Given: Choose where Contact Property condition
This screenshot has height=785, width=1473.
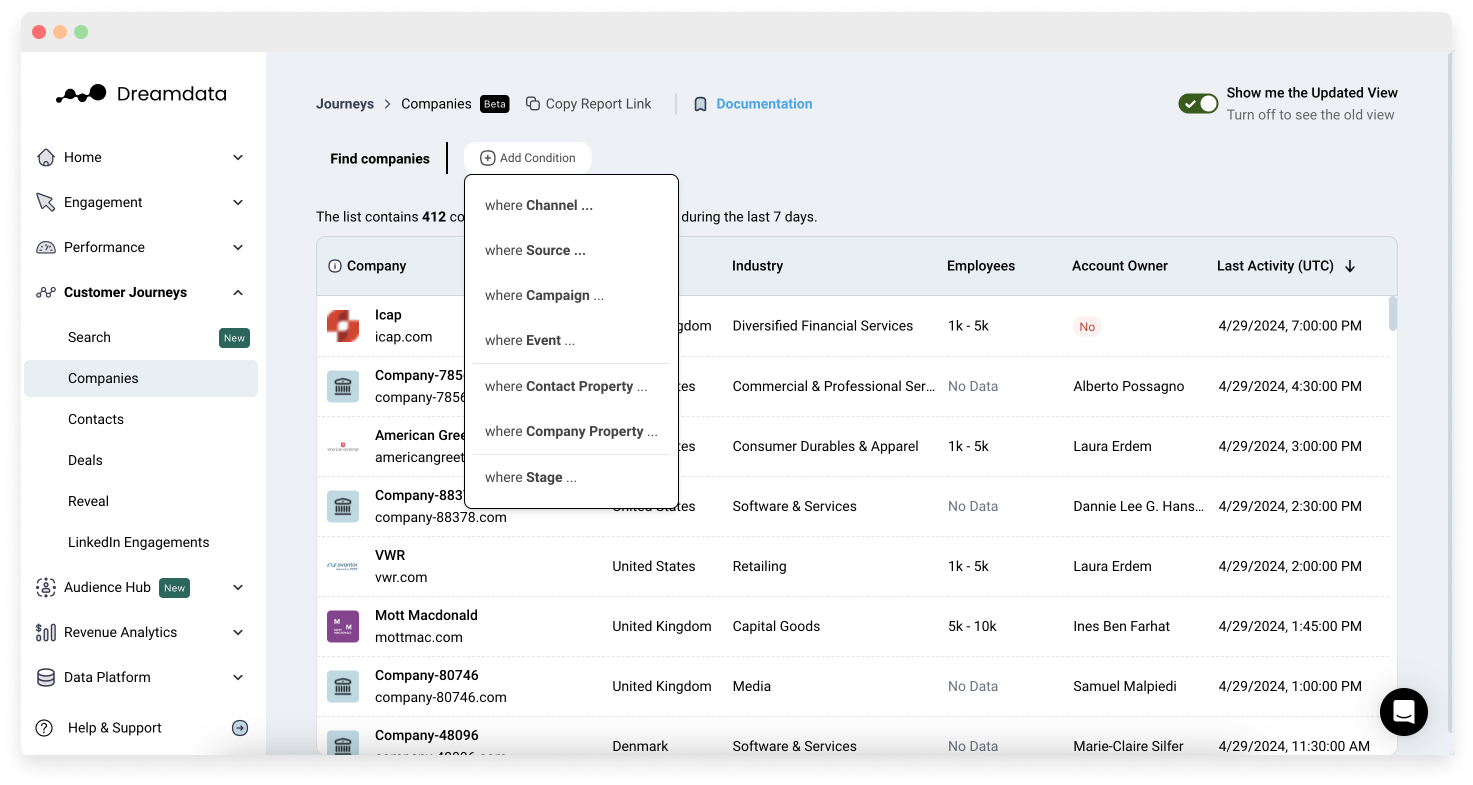Looking at the screenshot, I should [x=572, y=386].
